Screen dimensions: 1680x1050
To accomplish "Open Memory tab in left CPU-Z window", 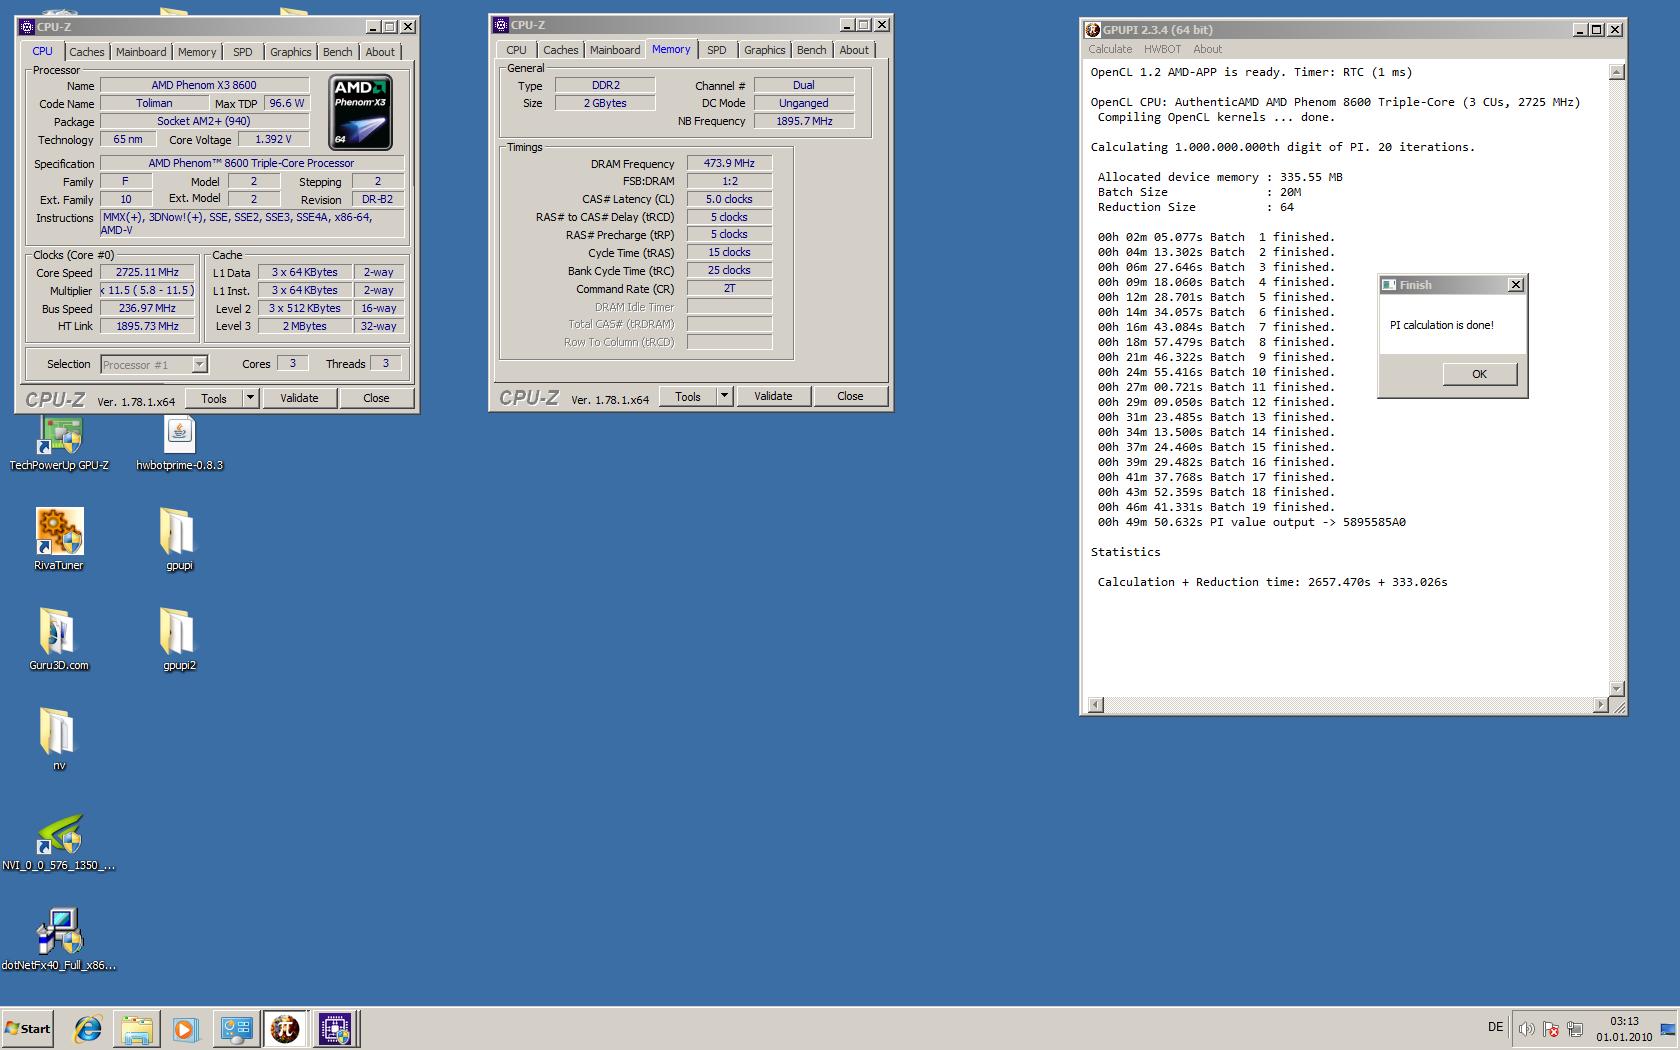I will pos(197,52).
